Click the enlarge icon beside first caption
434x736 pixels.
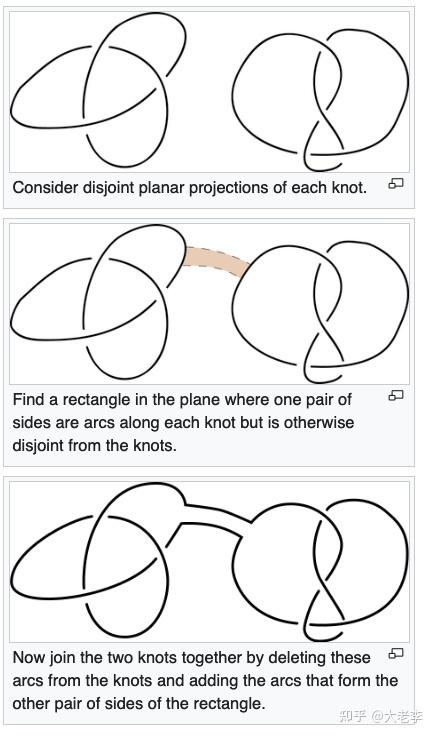tap(396, 184)
